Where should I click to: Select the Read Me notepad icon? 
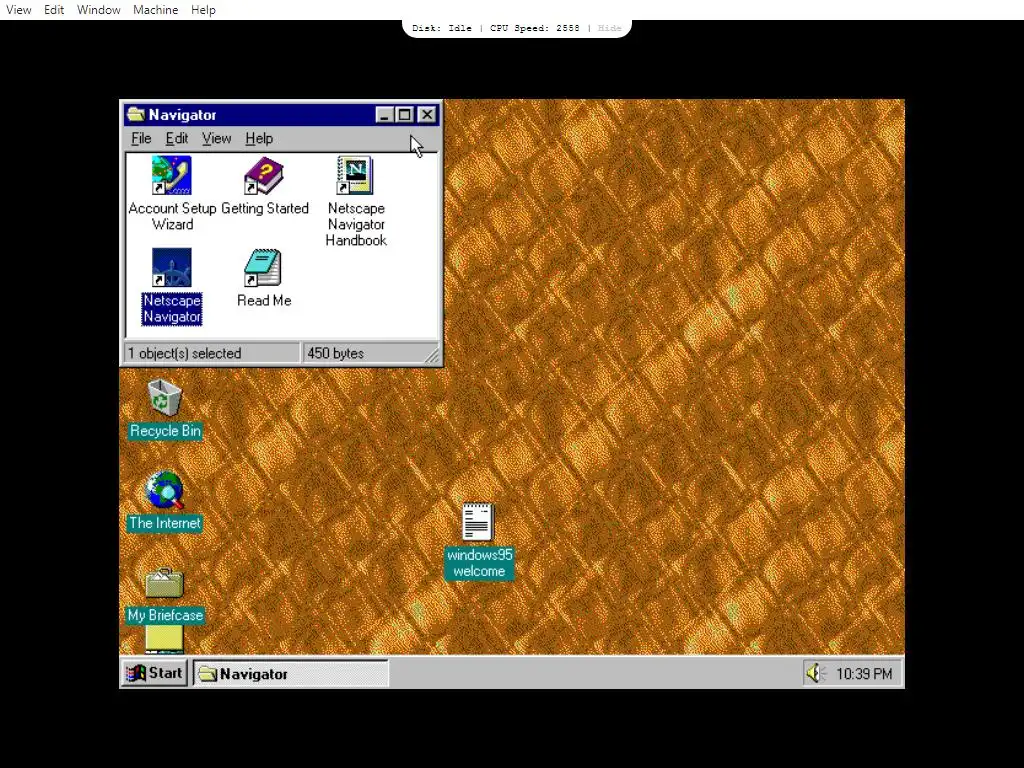263,267
